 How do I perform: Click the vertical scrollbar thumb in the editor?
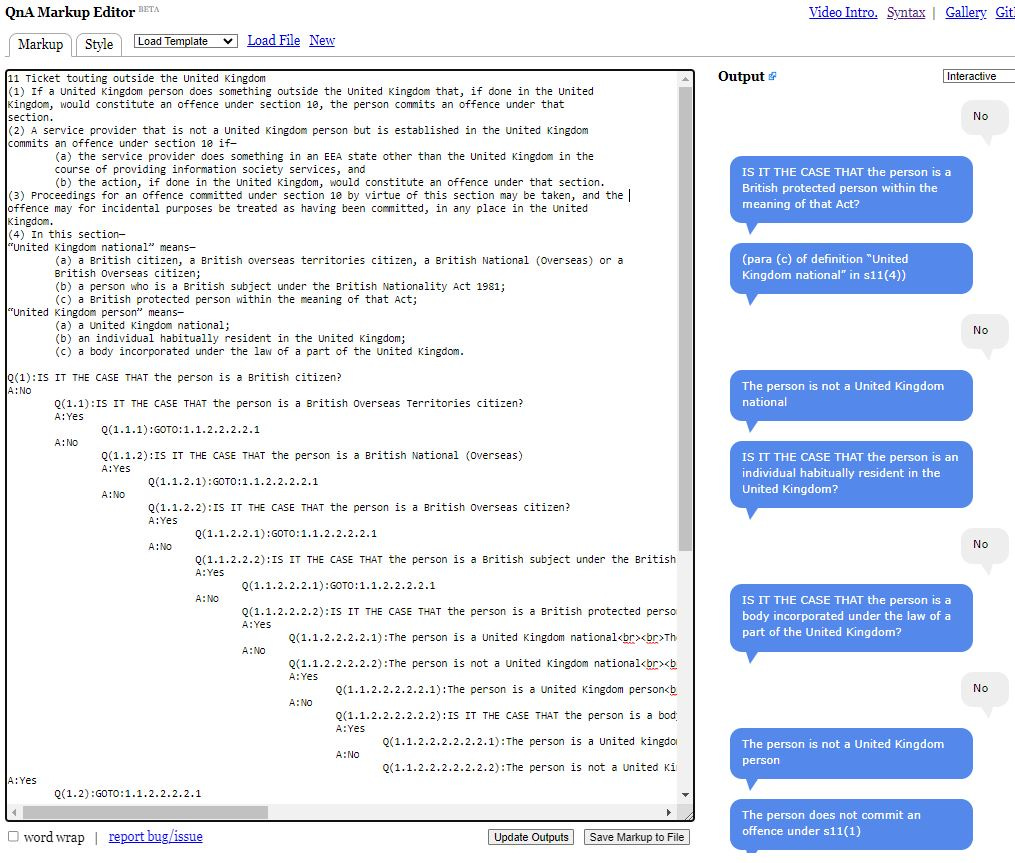click(685, 319)
